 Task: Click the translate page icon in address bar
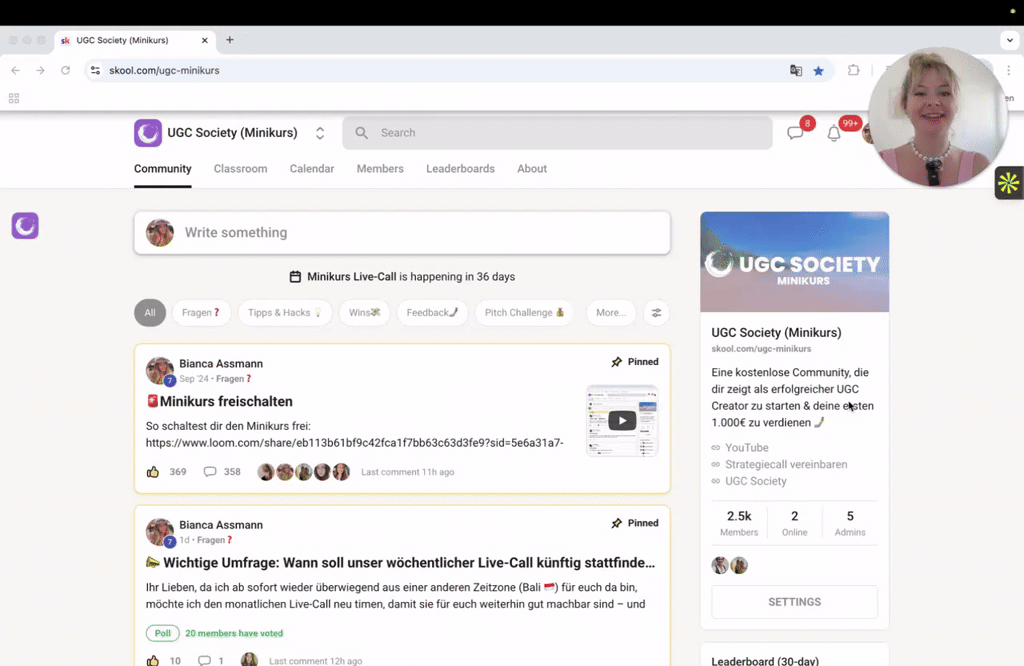(x=795, y=71)
